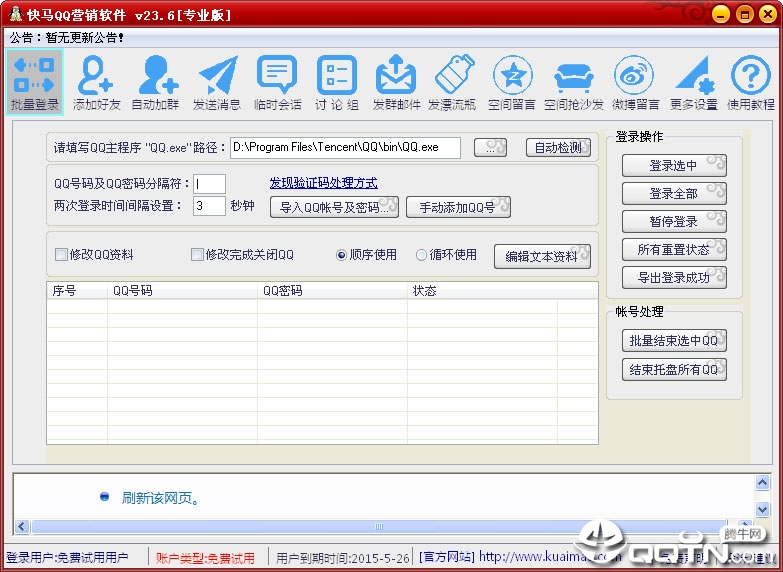Minimize the 快马QQ营销软件 window
The image size is (783, 572).
click(721, 14)
